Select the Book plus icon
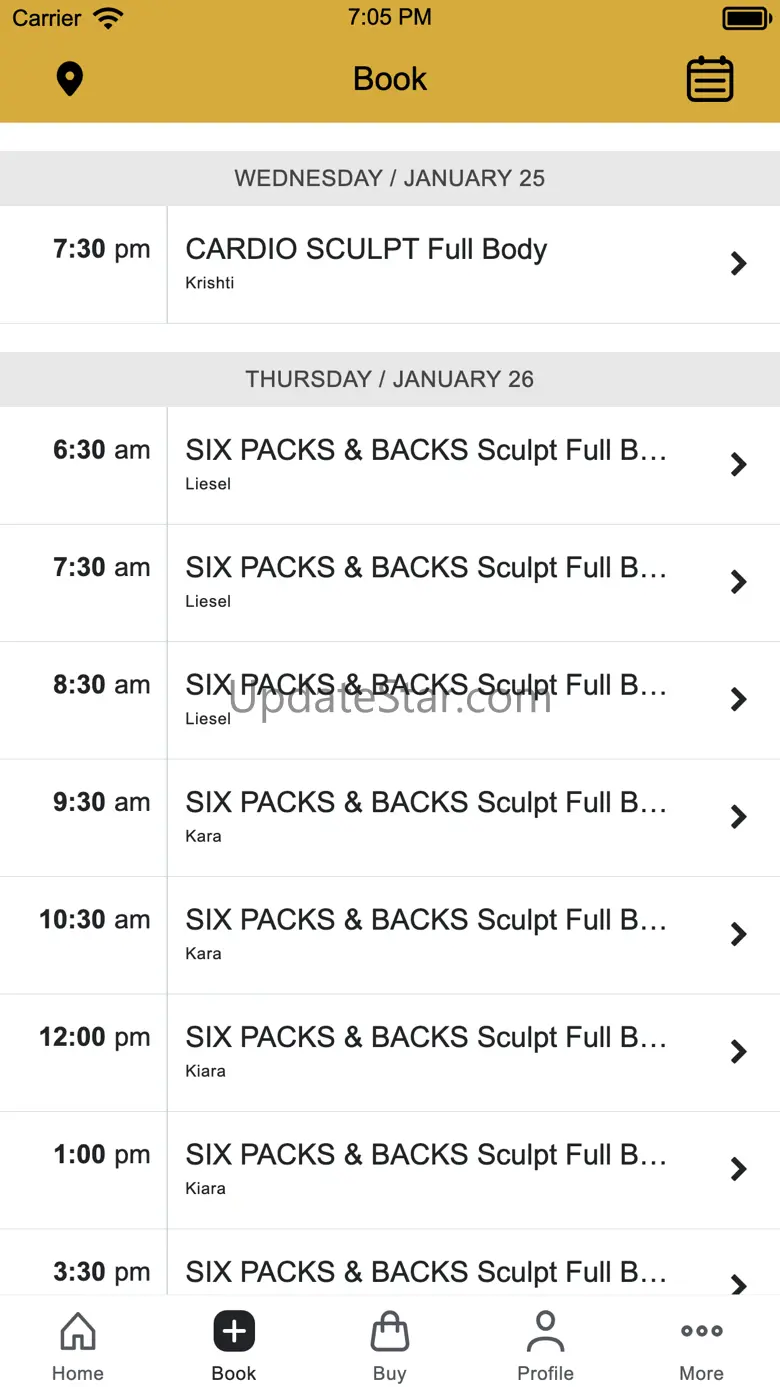Image resolution: width=780 pixels, height=1387 pixels. coord(234,1331)
